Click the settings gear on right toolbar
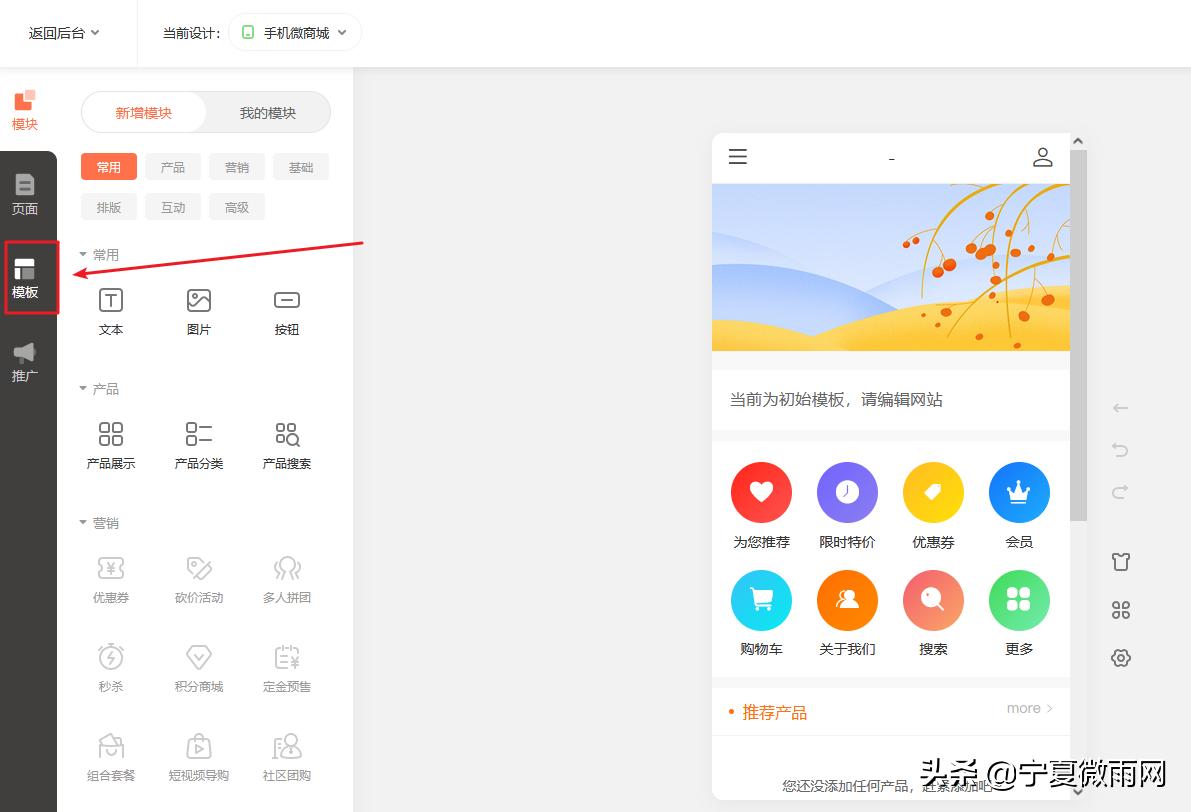Screen dimensions: 1191x812 click(1120, 657)
